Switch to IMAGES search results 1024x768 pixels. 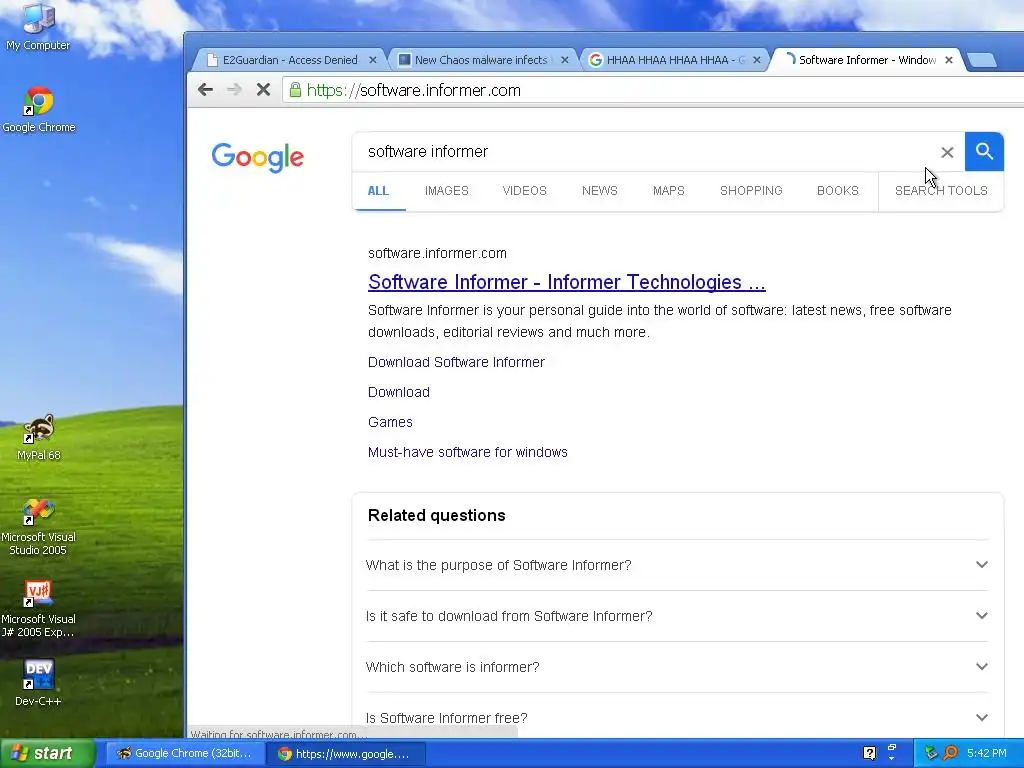(447, 191)
